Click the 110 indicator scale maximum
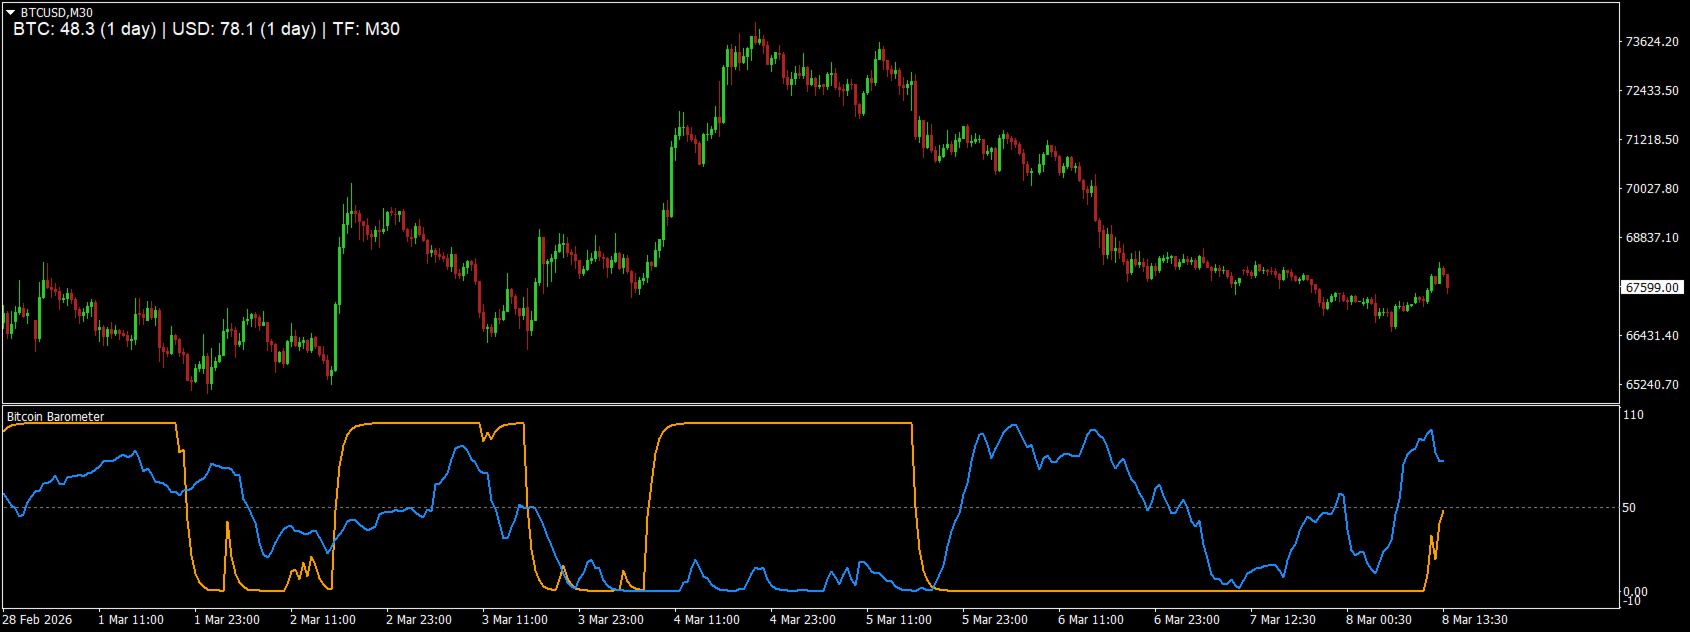Screen dimensions: 1690x632 [1632, 414]
